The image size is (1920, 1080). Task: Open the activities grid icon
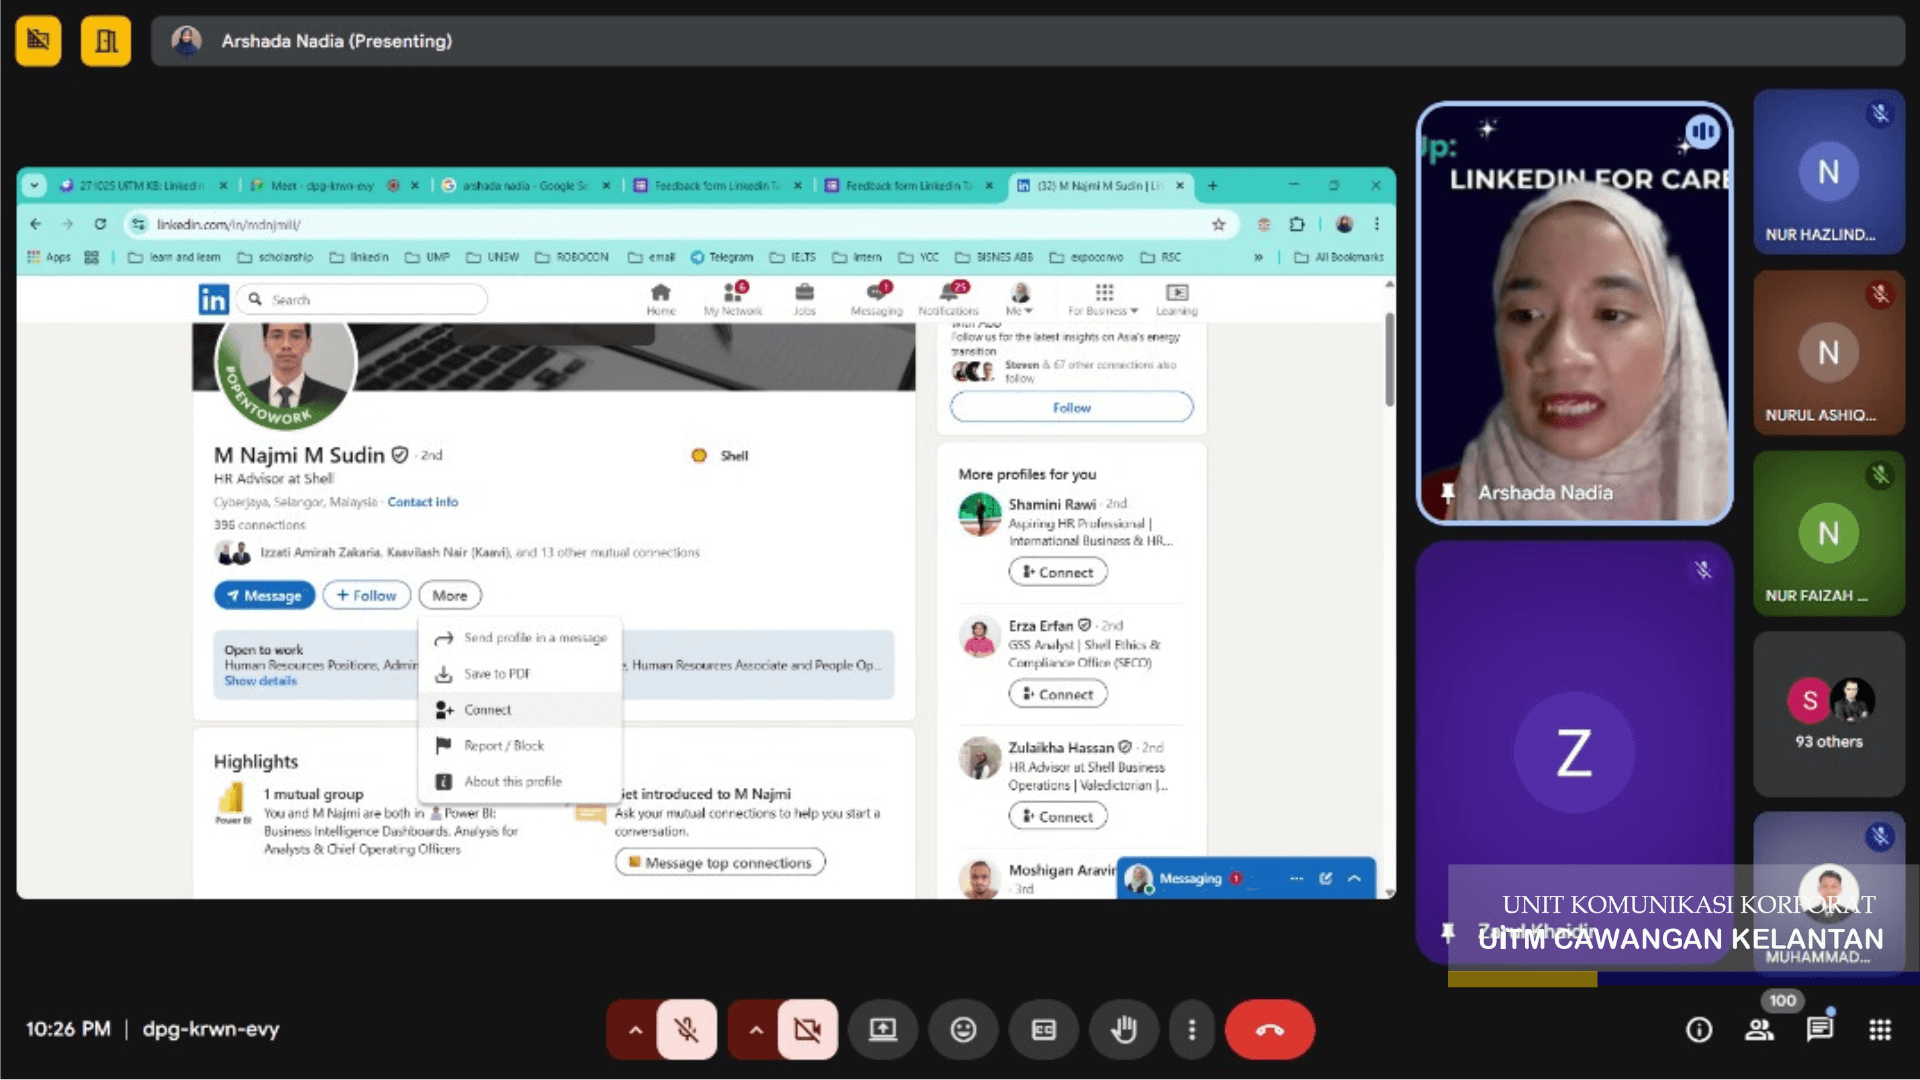(1880, 1029)
